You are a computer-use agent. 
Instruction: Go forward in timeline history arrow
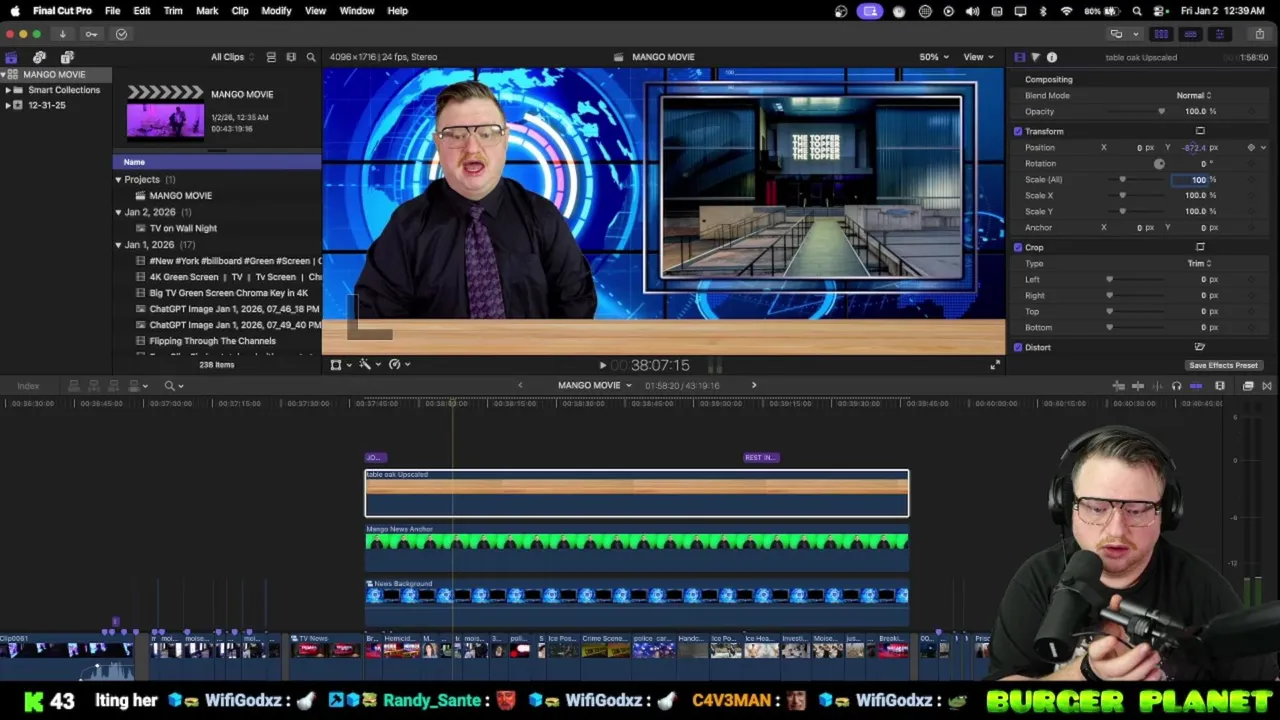pos(754,386)
